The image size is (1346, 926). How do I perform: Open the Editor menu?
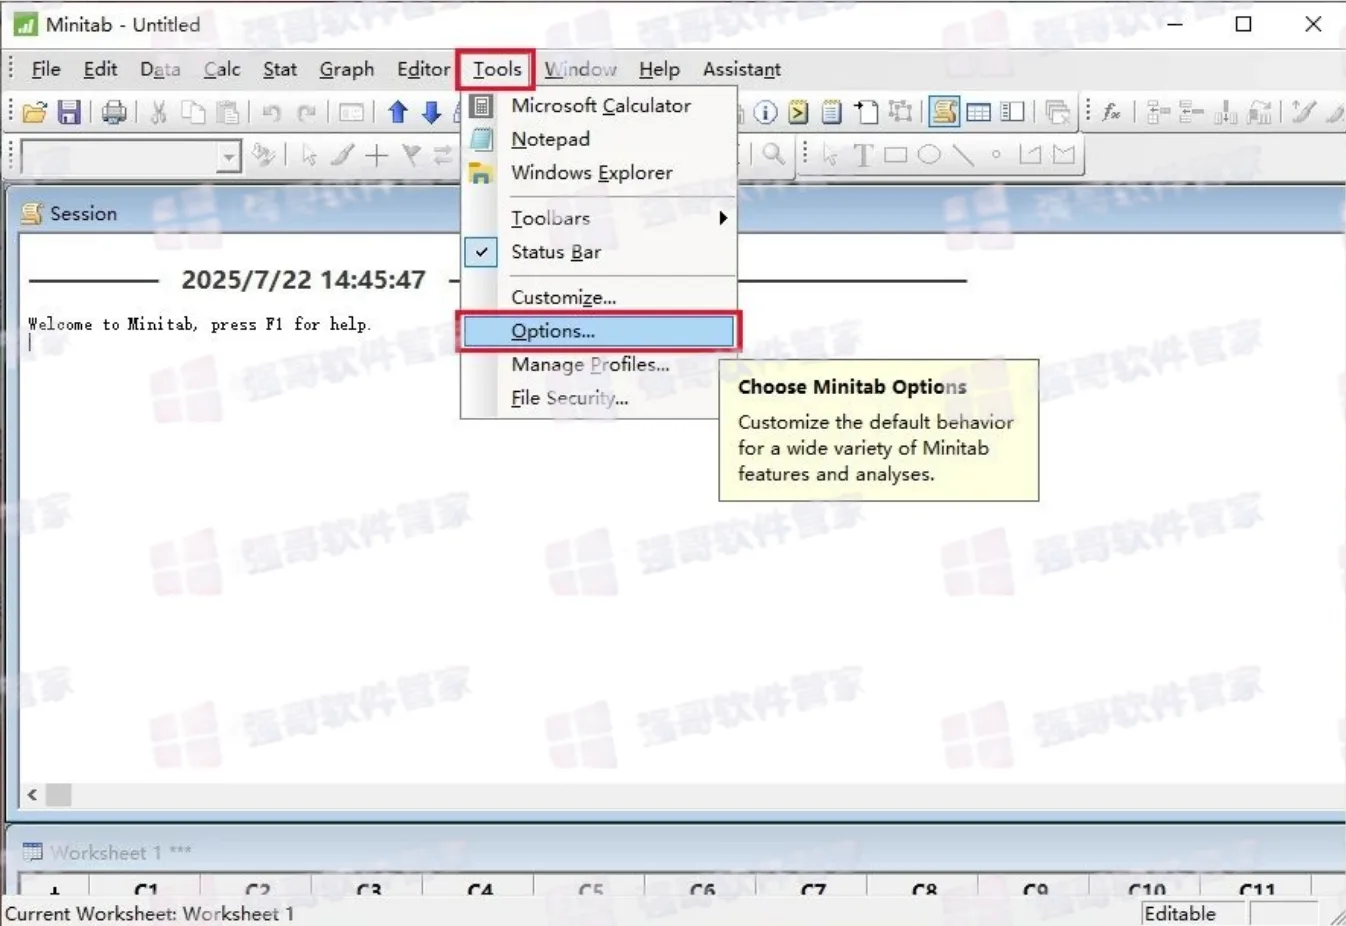[424, 69]
